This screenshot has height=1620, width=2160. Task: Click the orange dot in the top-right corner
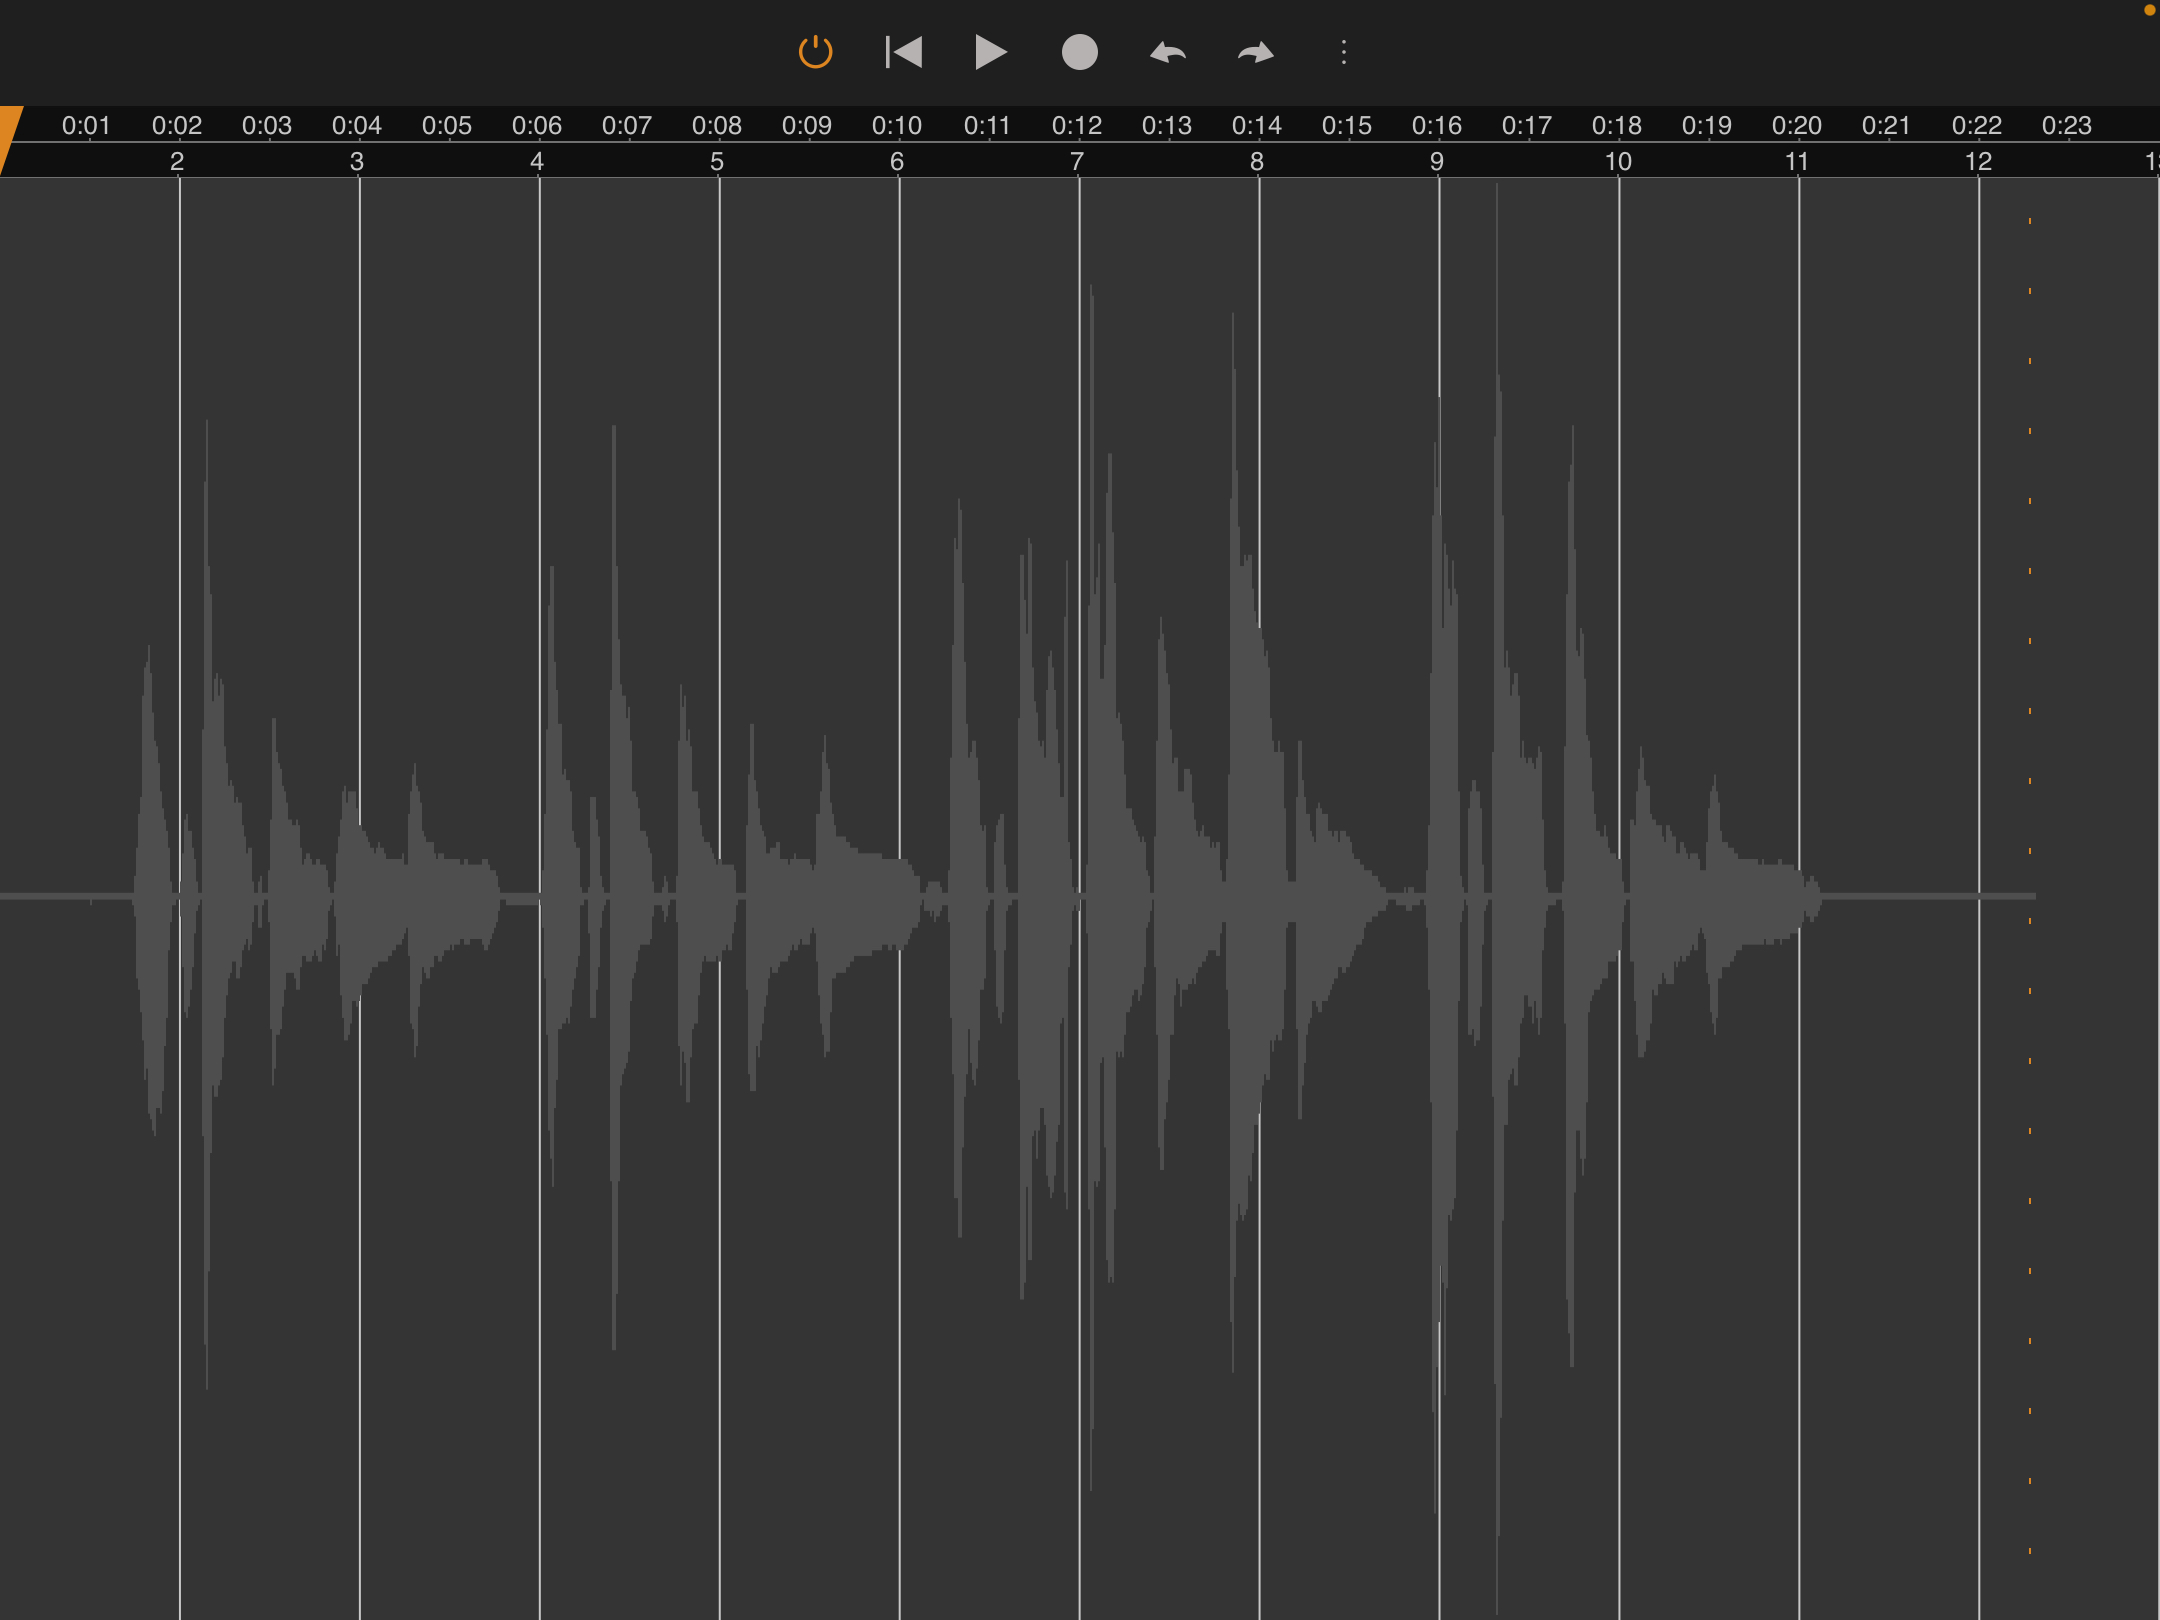click(x=2149, y=10)
